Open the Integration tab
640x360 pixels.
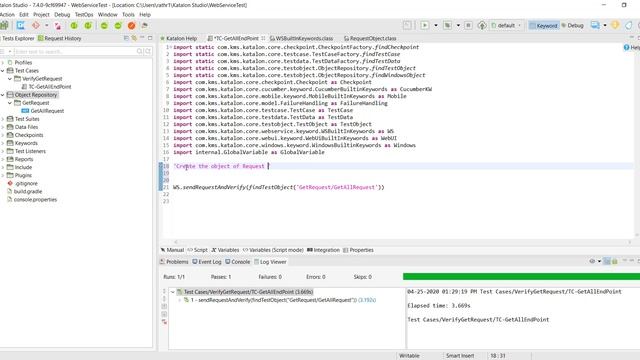click(323, 250)
